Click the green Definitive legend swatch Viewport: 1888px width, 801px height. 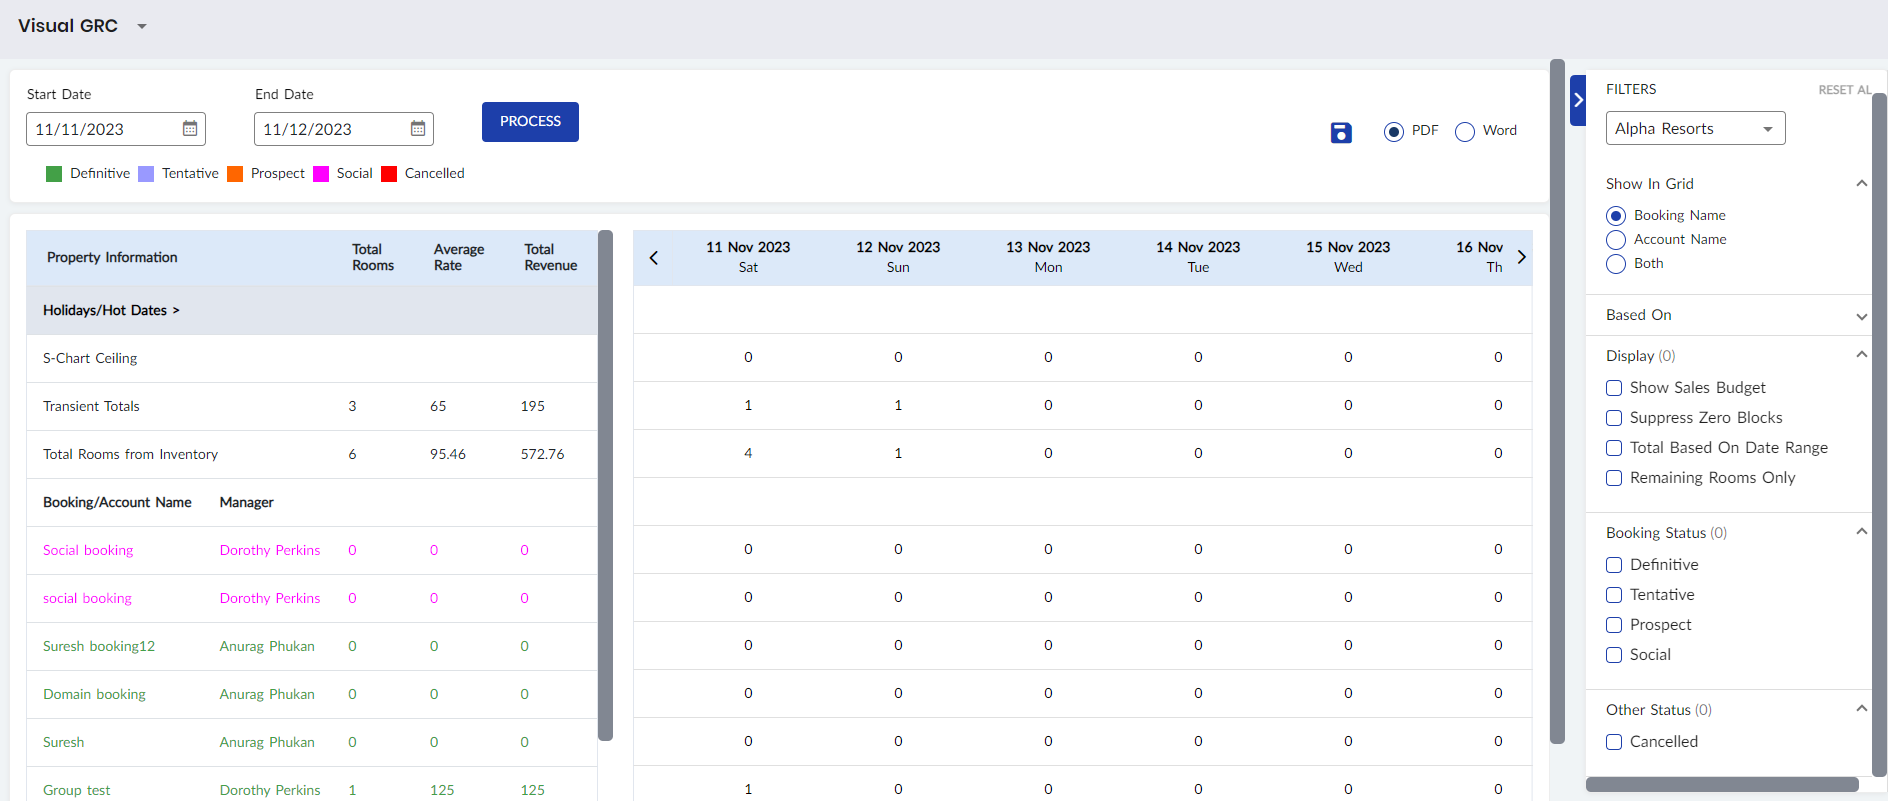tap(54, 174)
